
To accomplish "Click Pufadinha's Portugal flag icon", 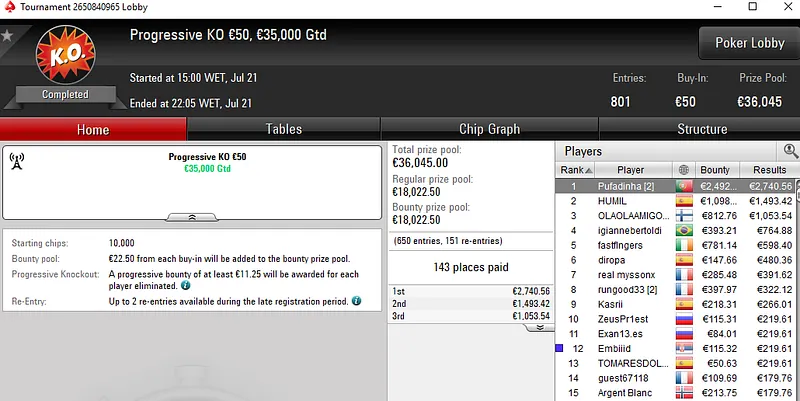I will [x=684, y=186].
